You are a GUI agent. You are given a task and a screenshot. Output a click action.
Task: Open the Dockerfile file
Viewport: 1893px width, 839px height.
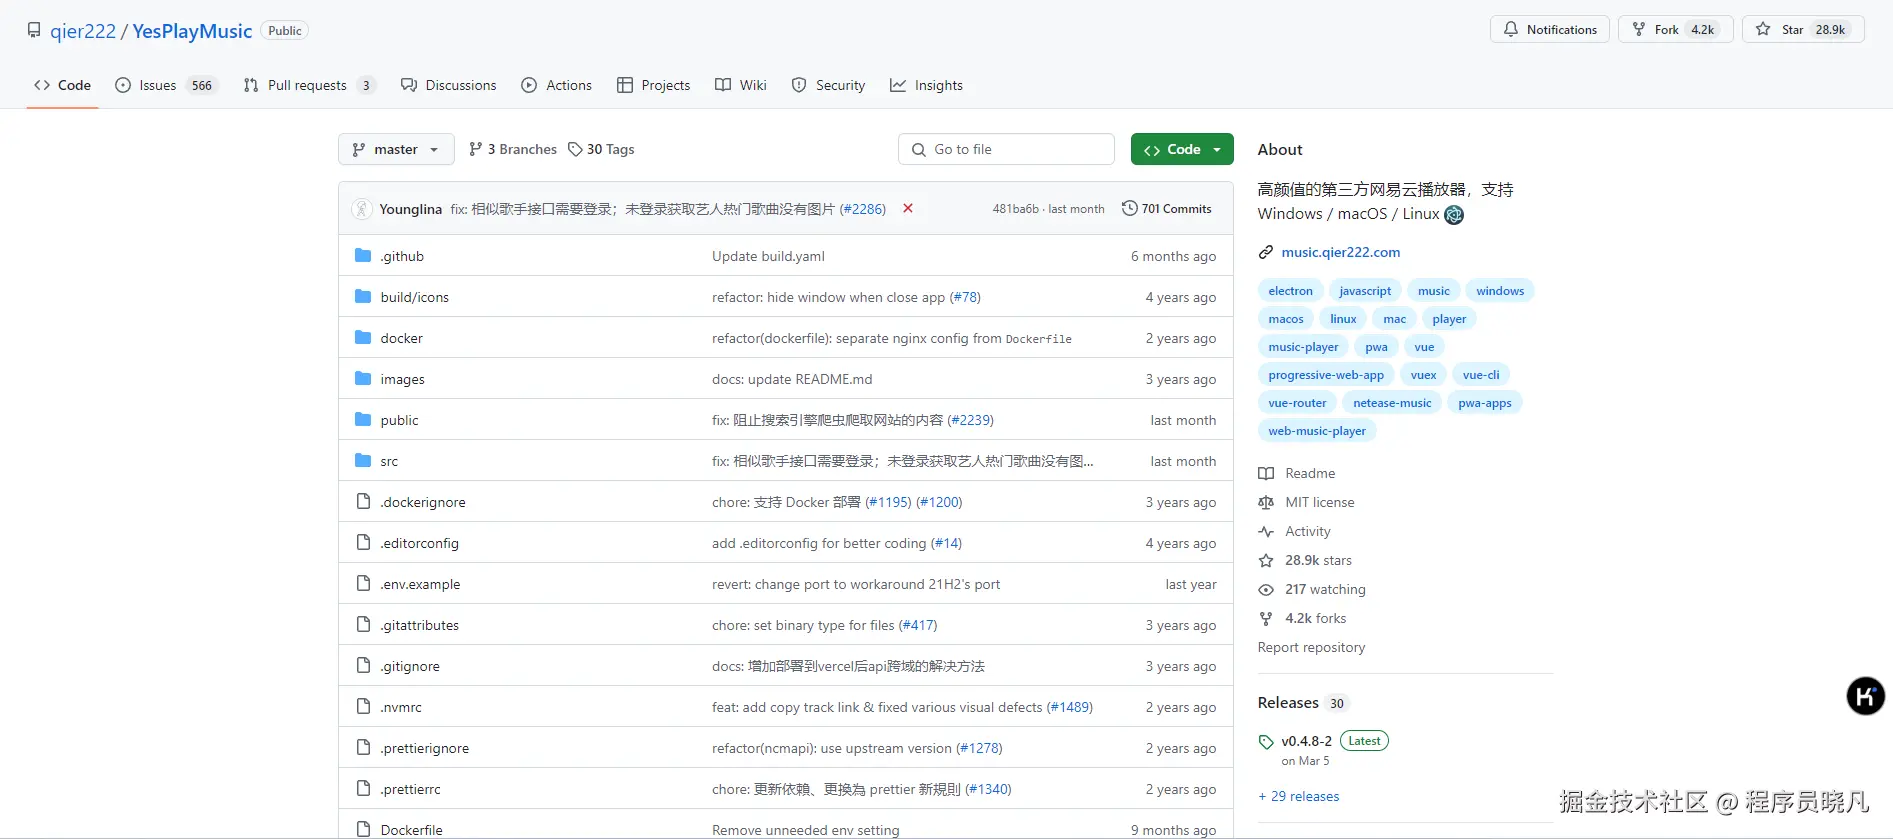click(x=411, y=830)
